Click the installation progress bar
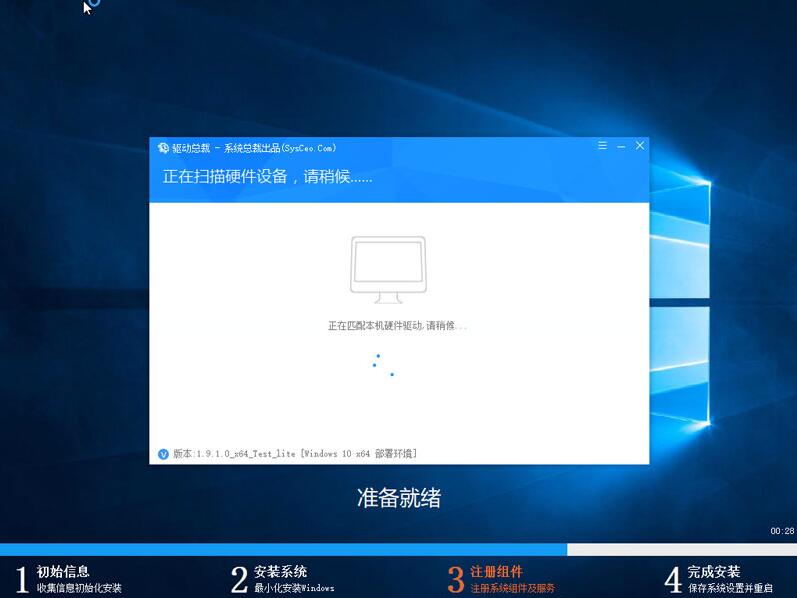The width and height of the screenshot is (797, 598). 398,549
